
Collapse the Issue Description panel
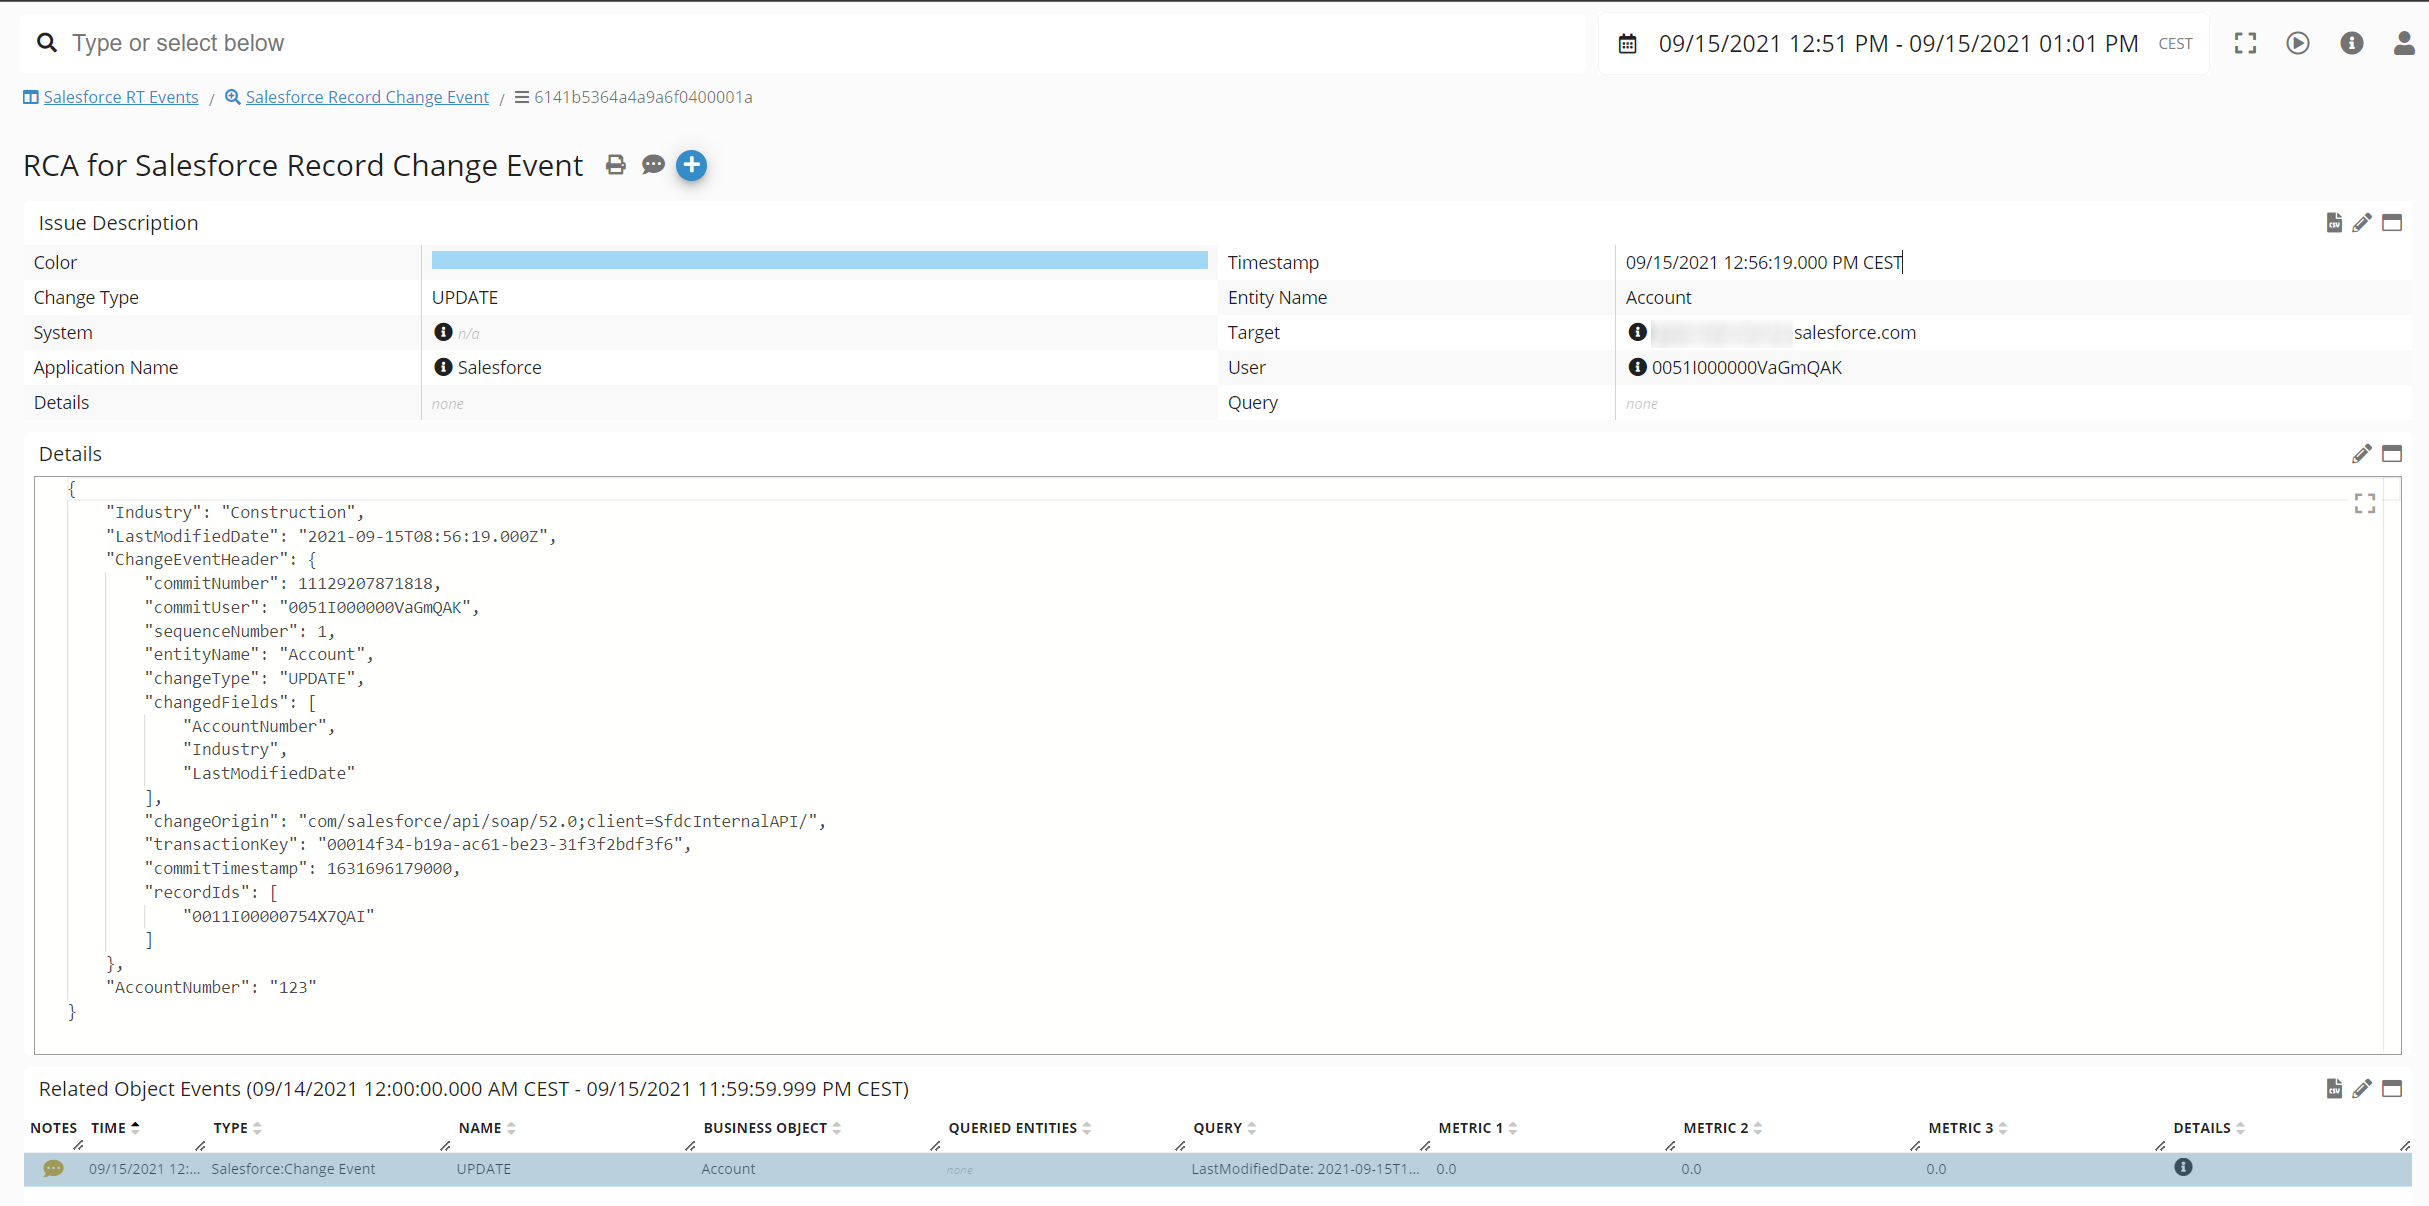pos(2392,223)
